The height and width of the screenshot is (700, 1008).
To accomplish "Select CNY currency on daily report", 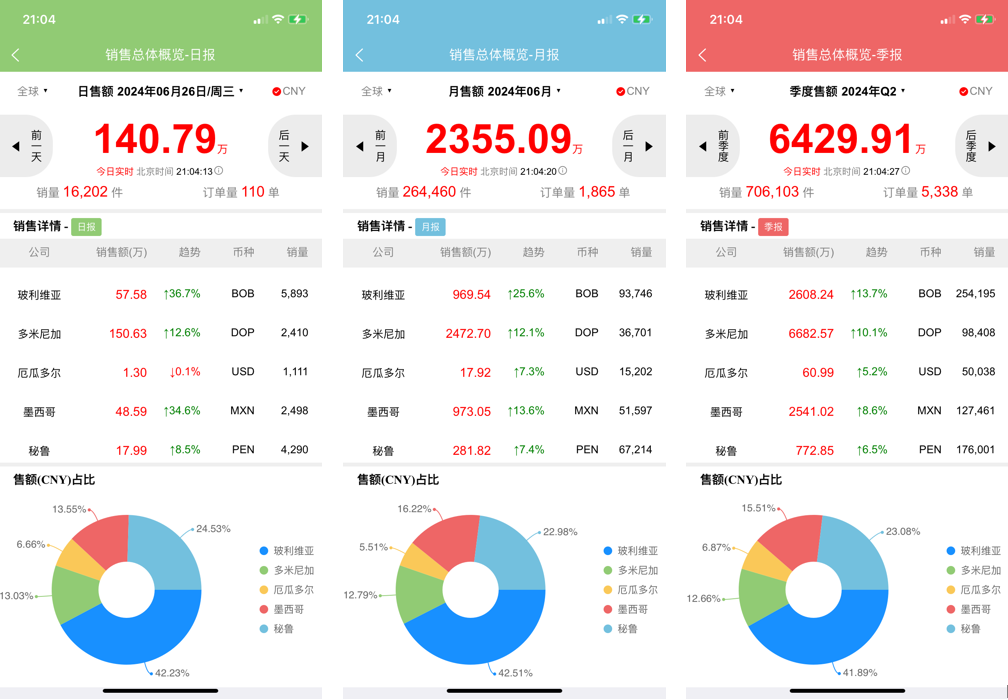I will (x=289, y=91).
